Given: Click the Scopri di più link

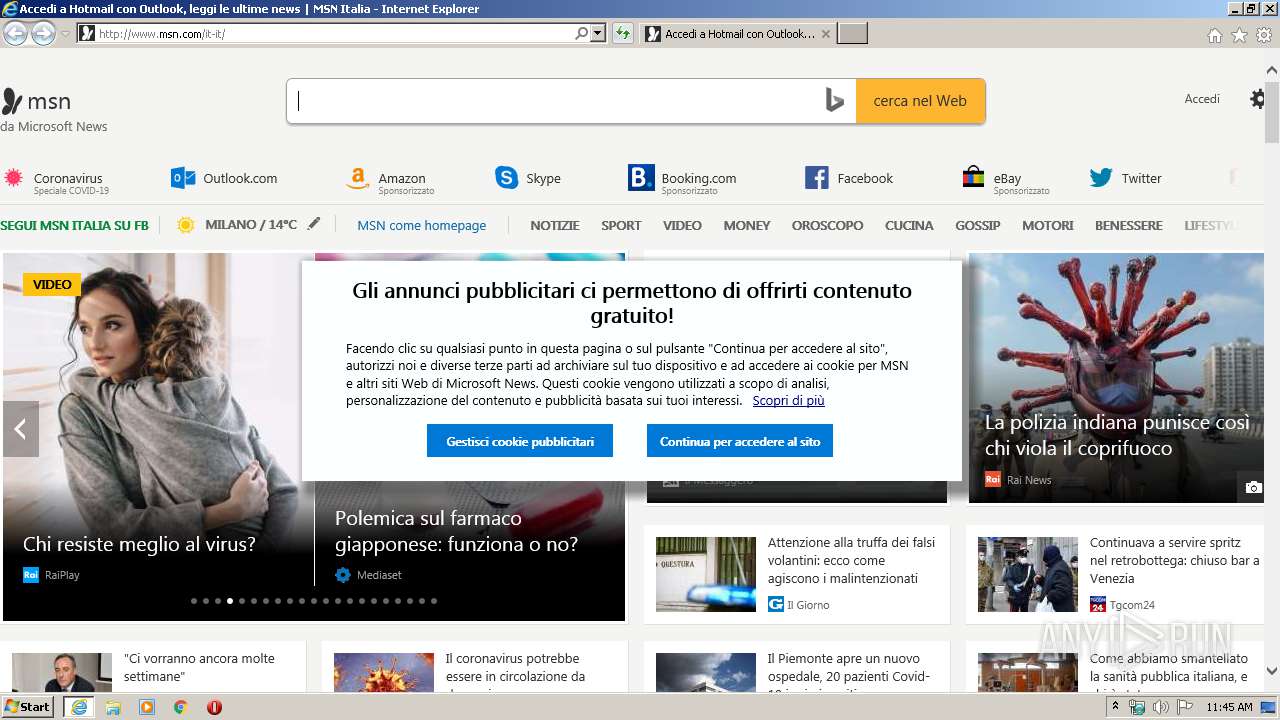Looking at the screenshot, I should click(x=788, y=401).
